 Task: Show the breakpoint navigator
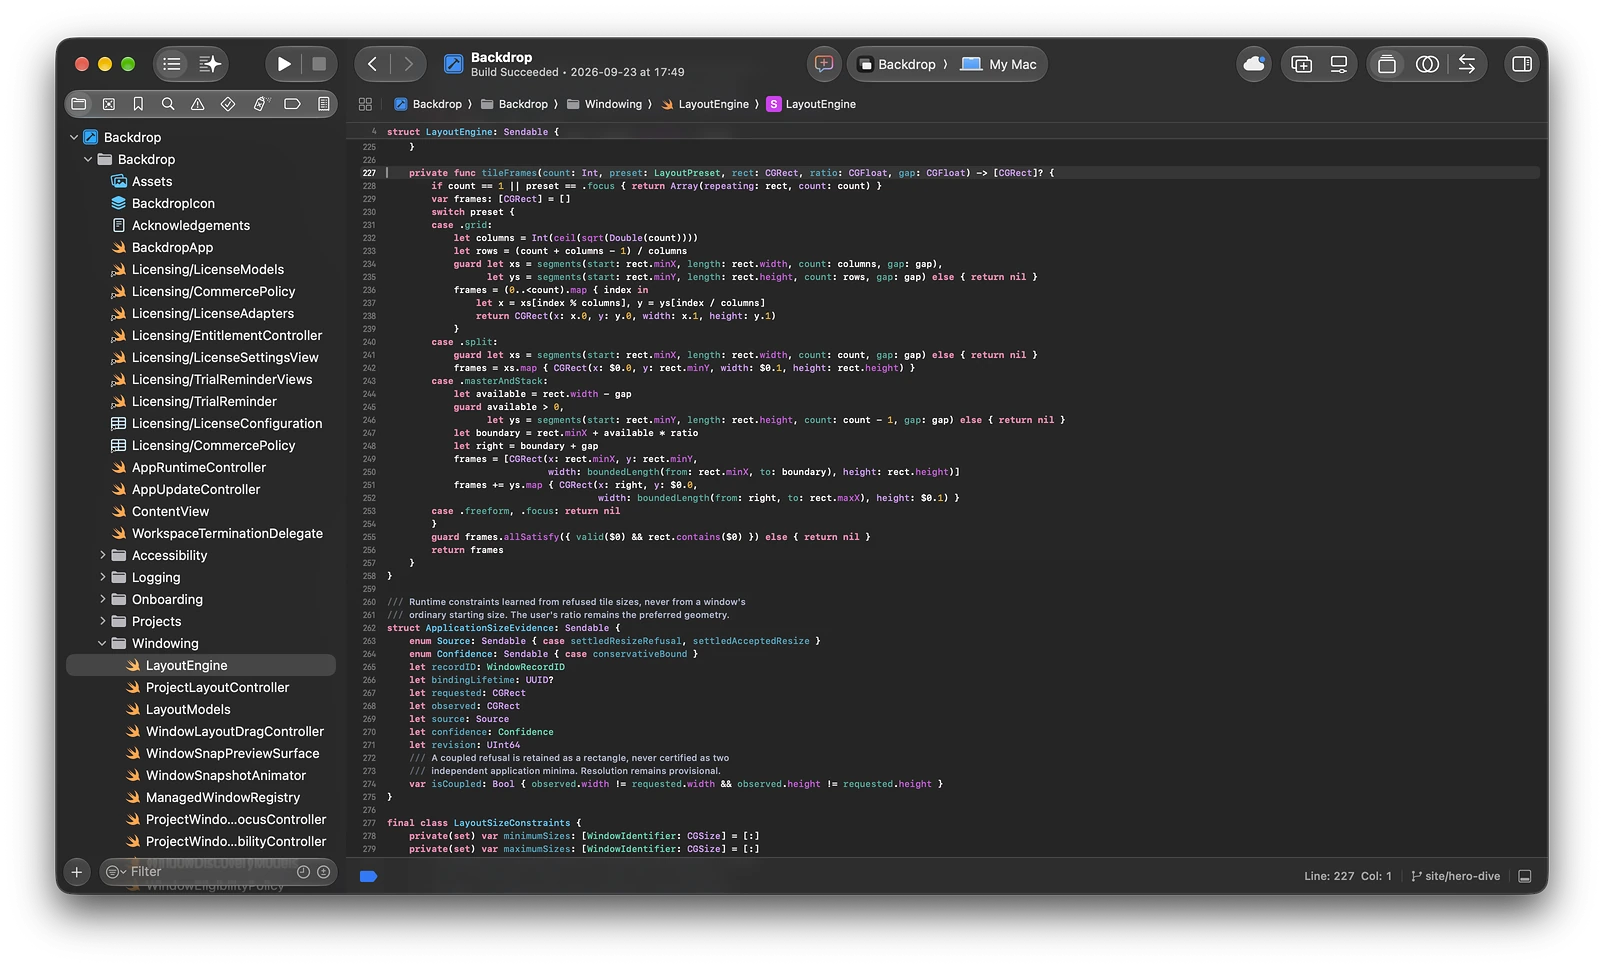pos(292,104)
